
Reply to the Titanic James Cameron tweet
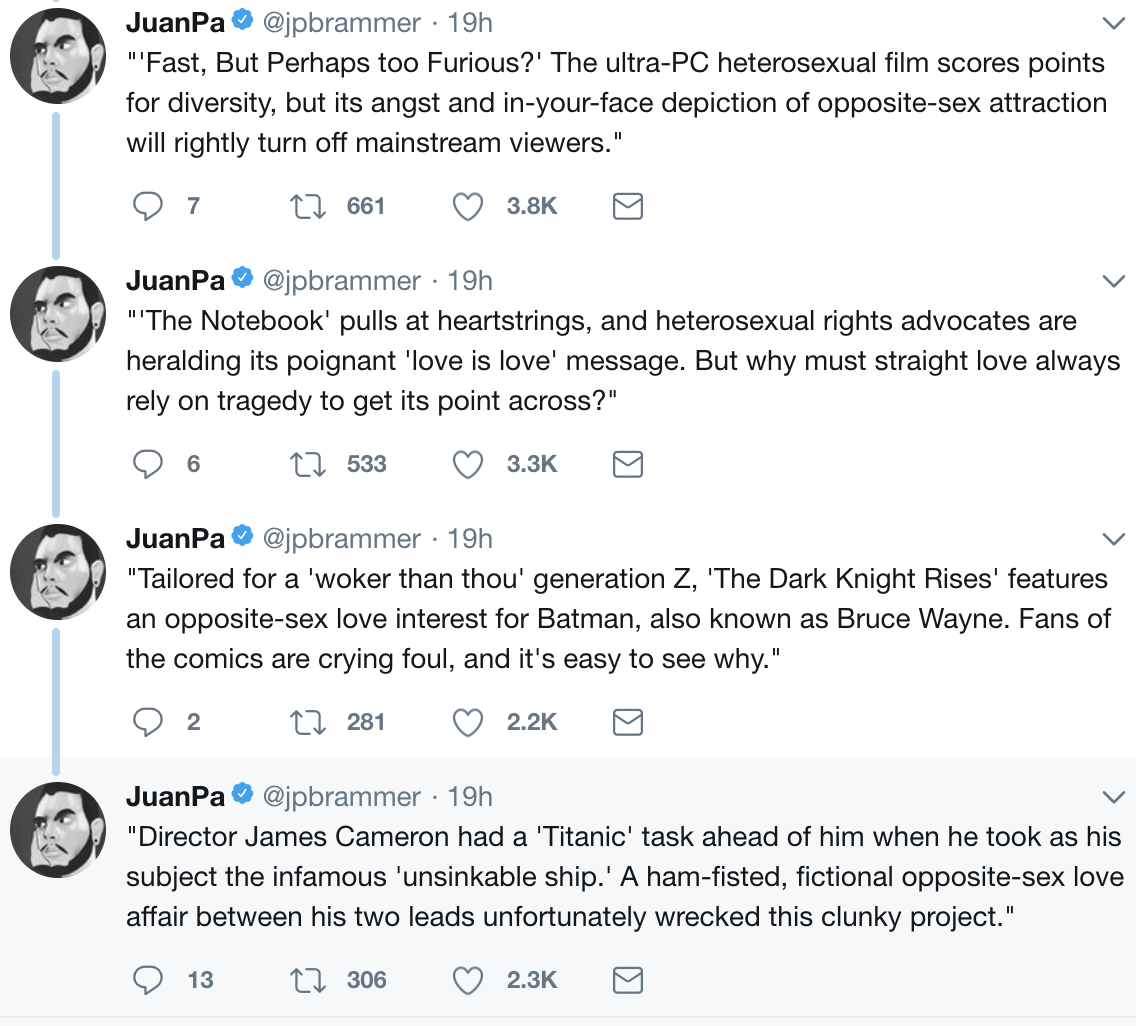[148, 981]
